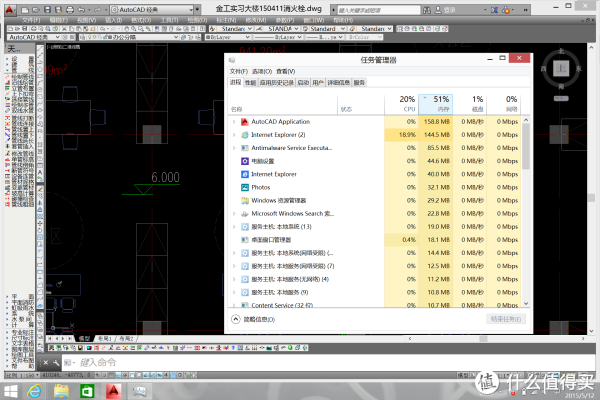Click the AutoCAD horizontal drawing scrollbar thumb

(x=483, y=339)
